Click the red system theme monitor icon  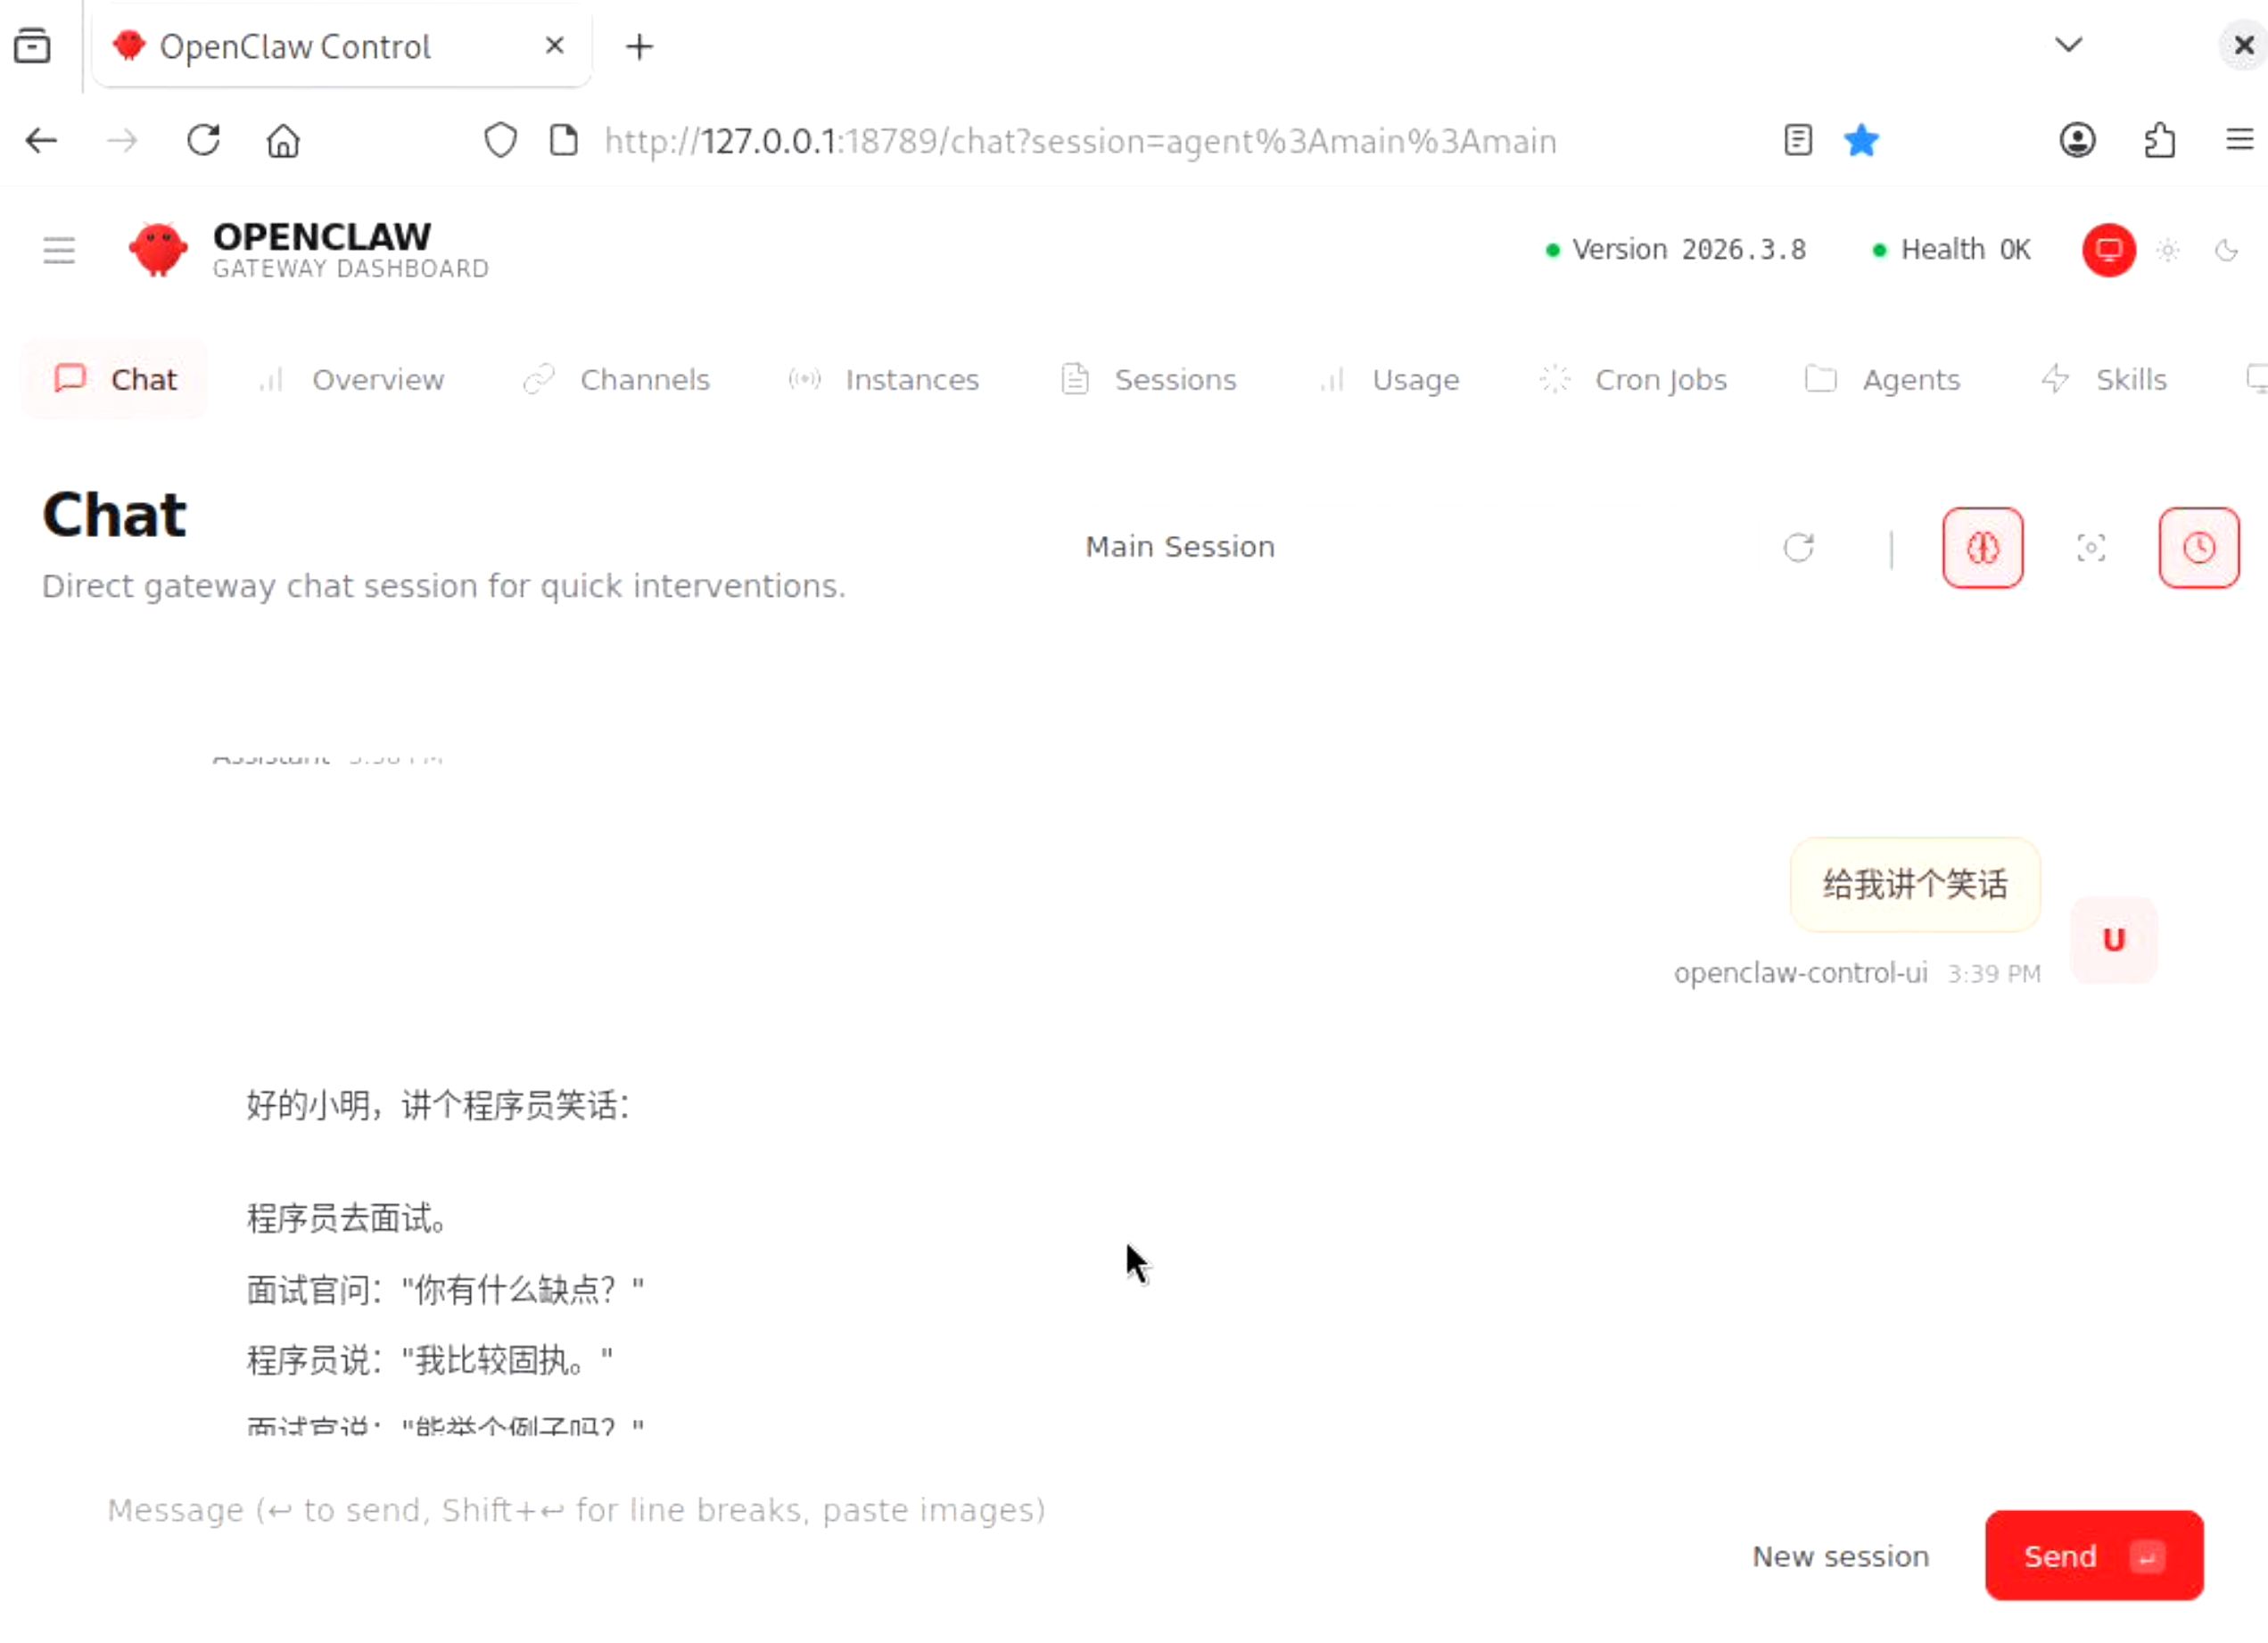click(2108, 250)
